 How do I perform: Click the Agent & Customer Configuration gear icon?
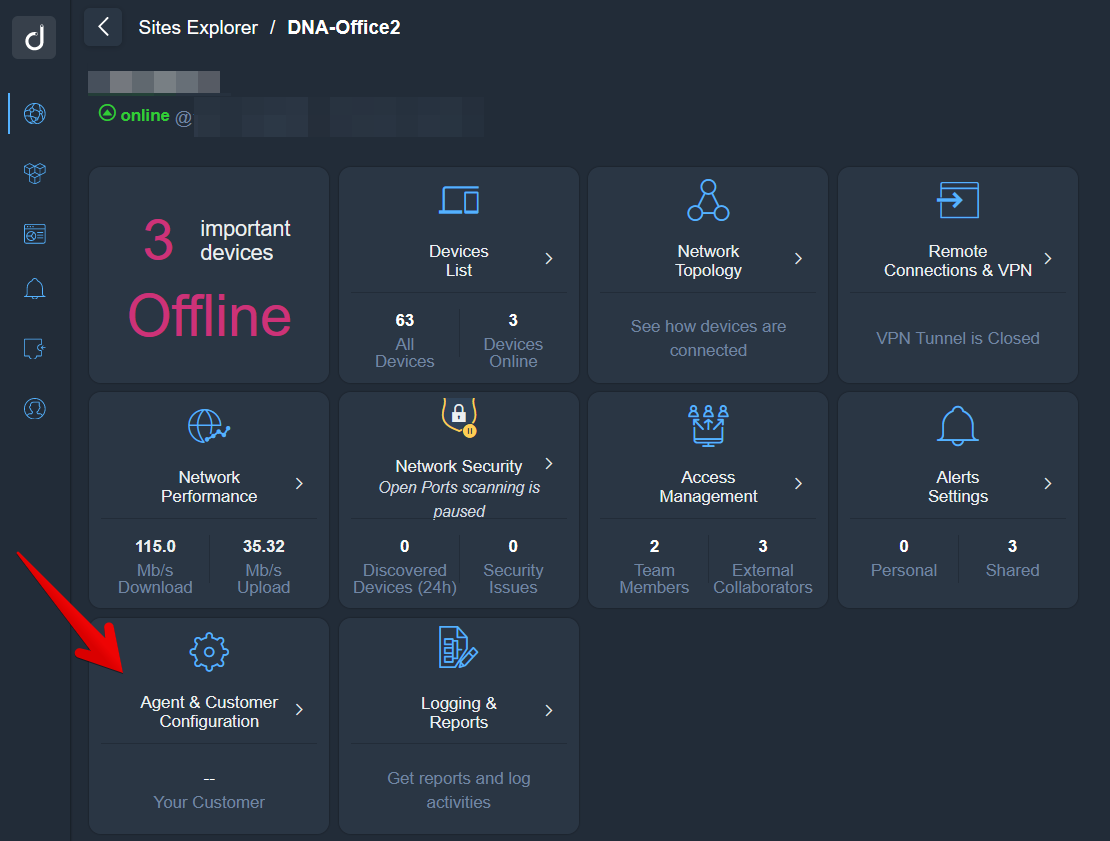[208, 650]
